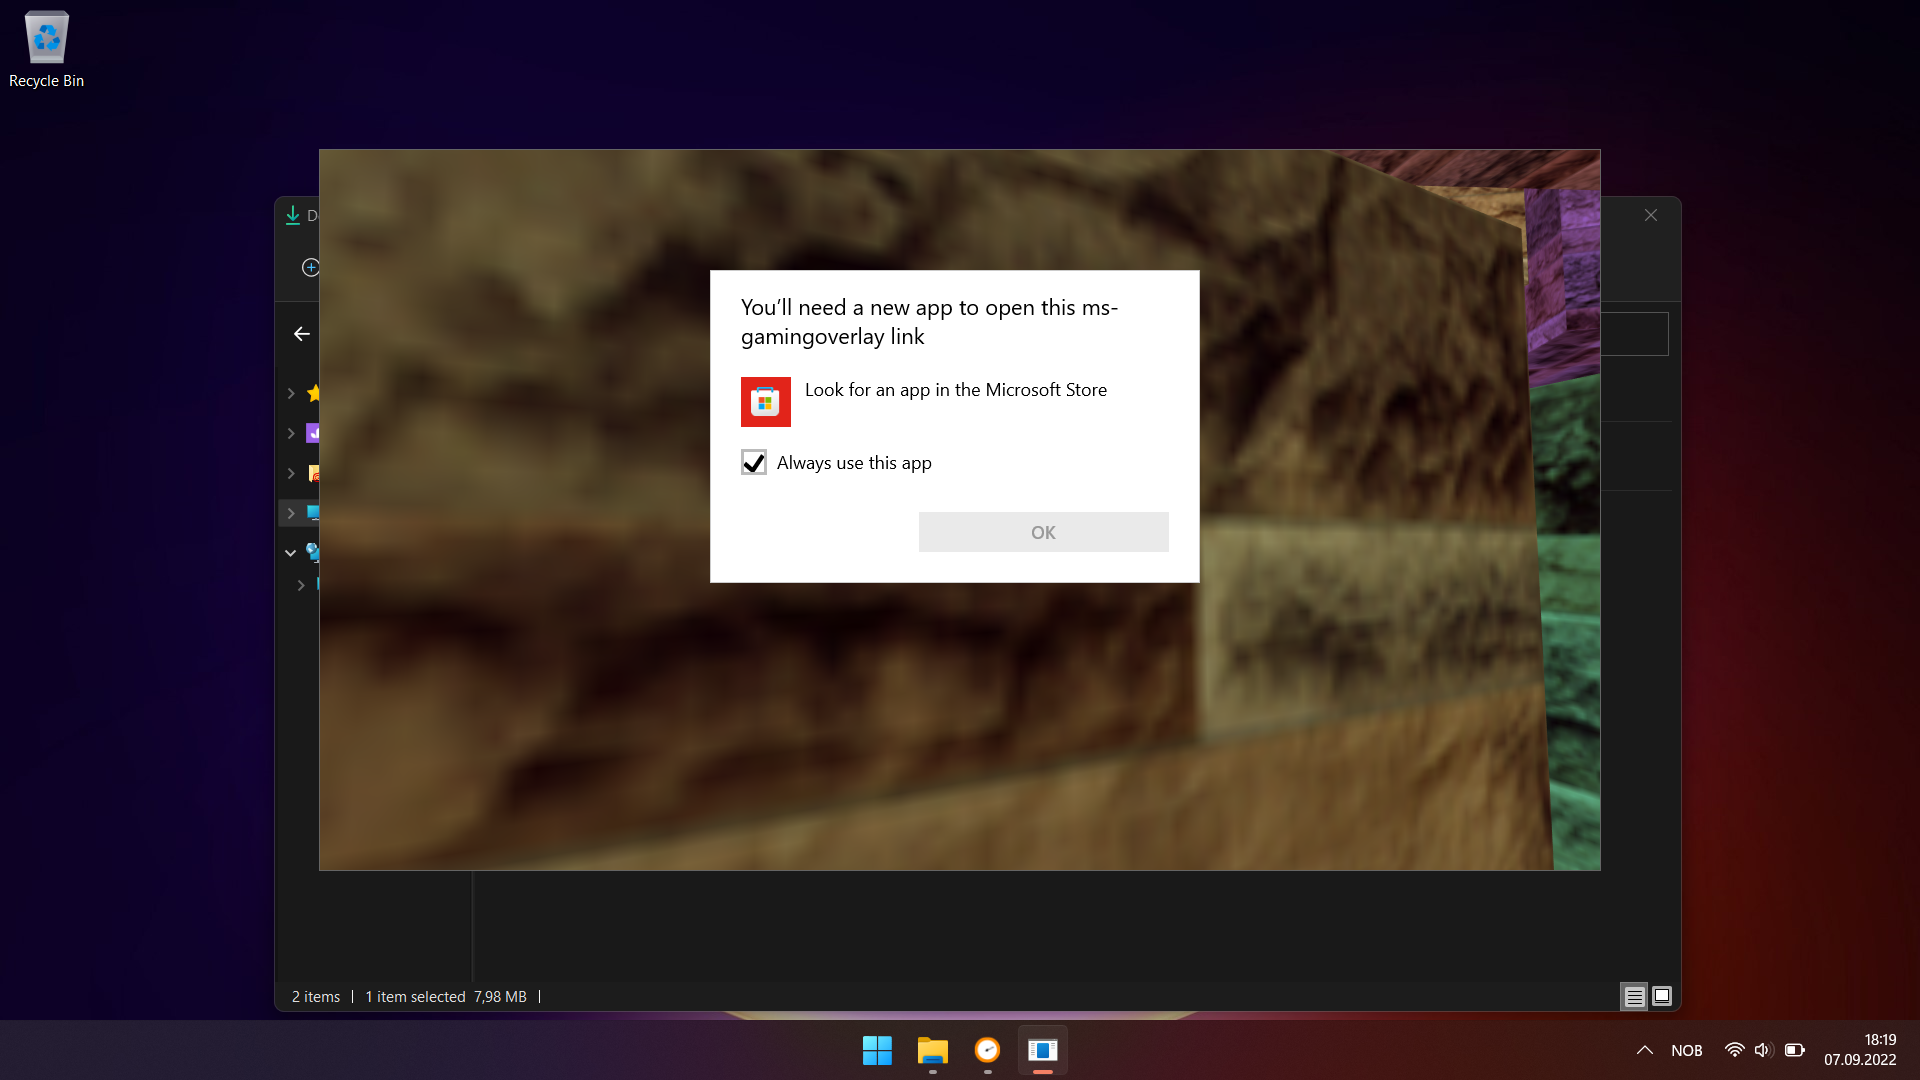This screenshot has height=1080, width=1920.
Task: Collapse the Network node
Action: click(290, 552)
